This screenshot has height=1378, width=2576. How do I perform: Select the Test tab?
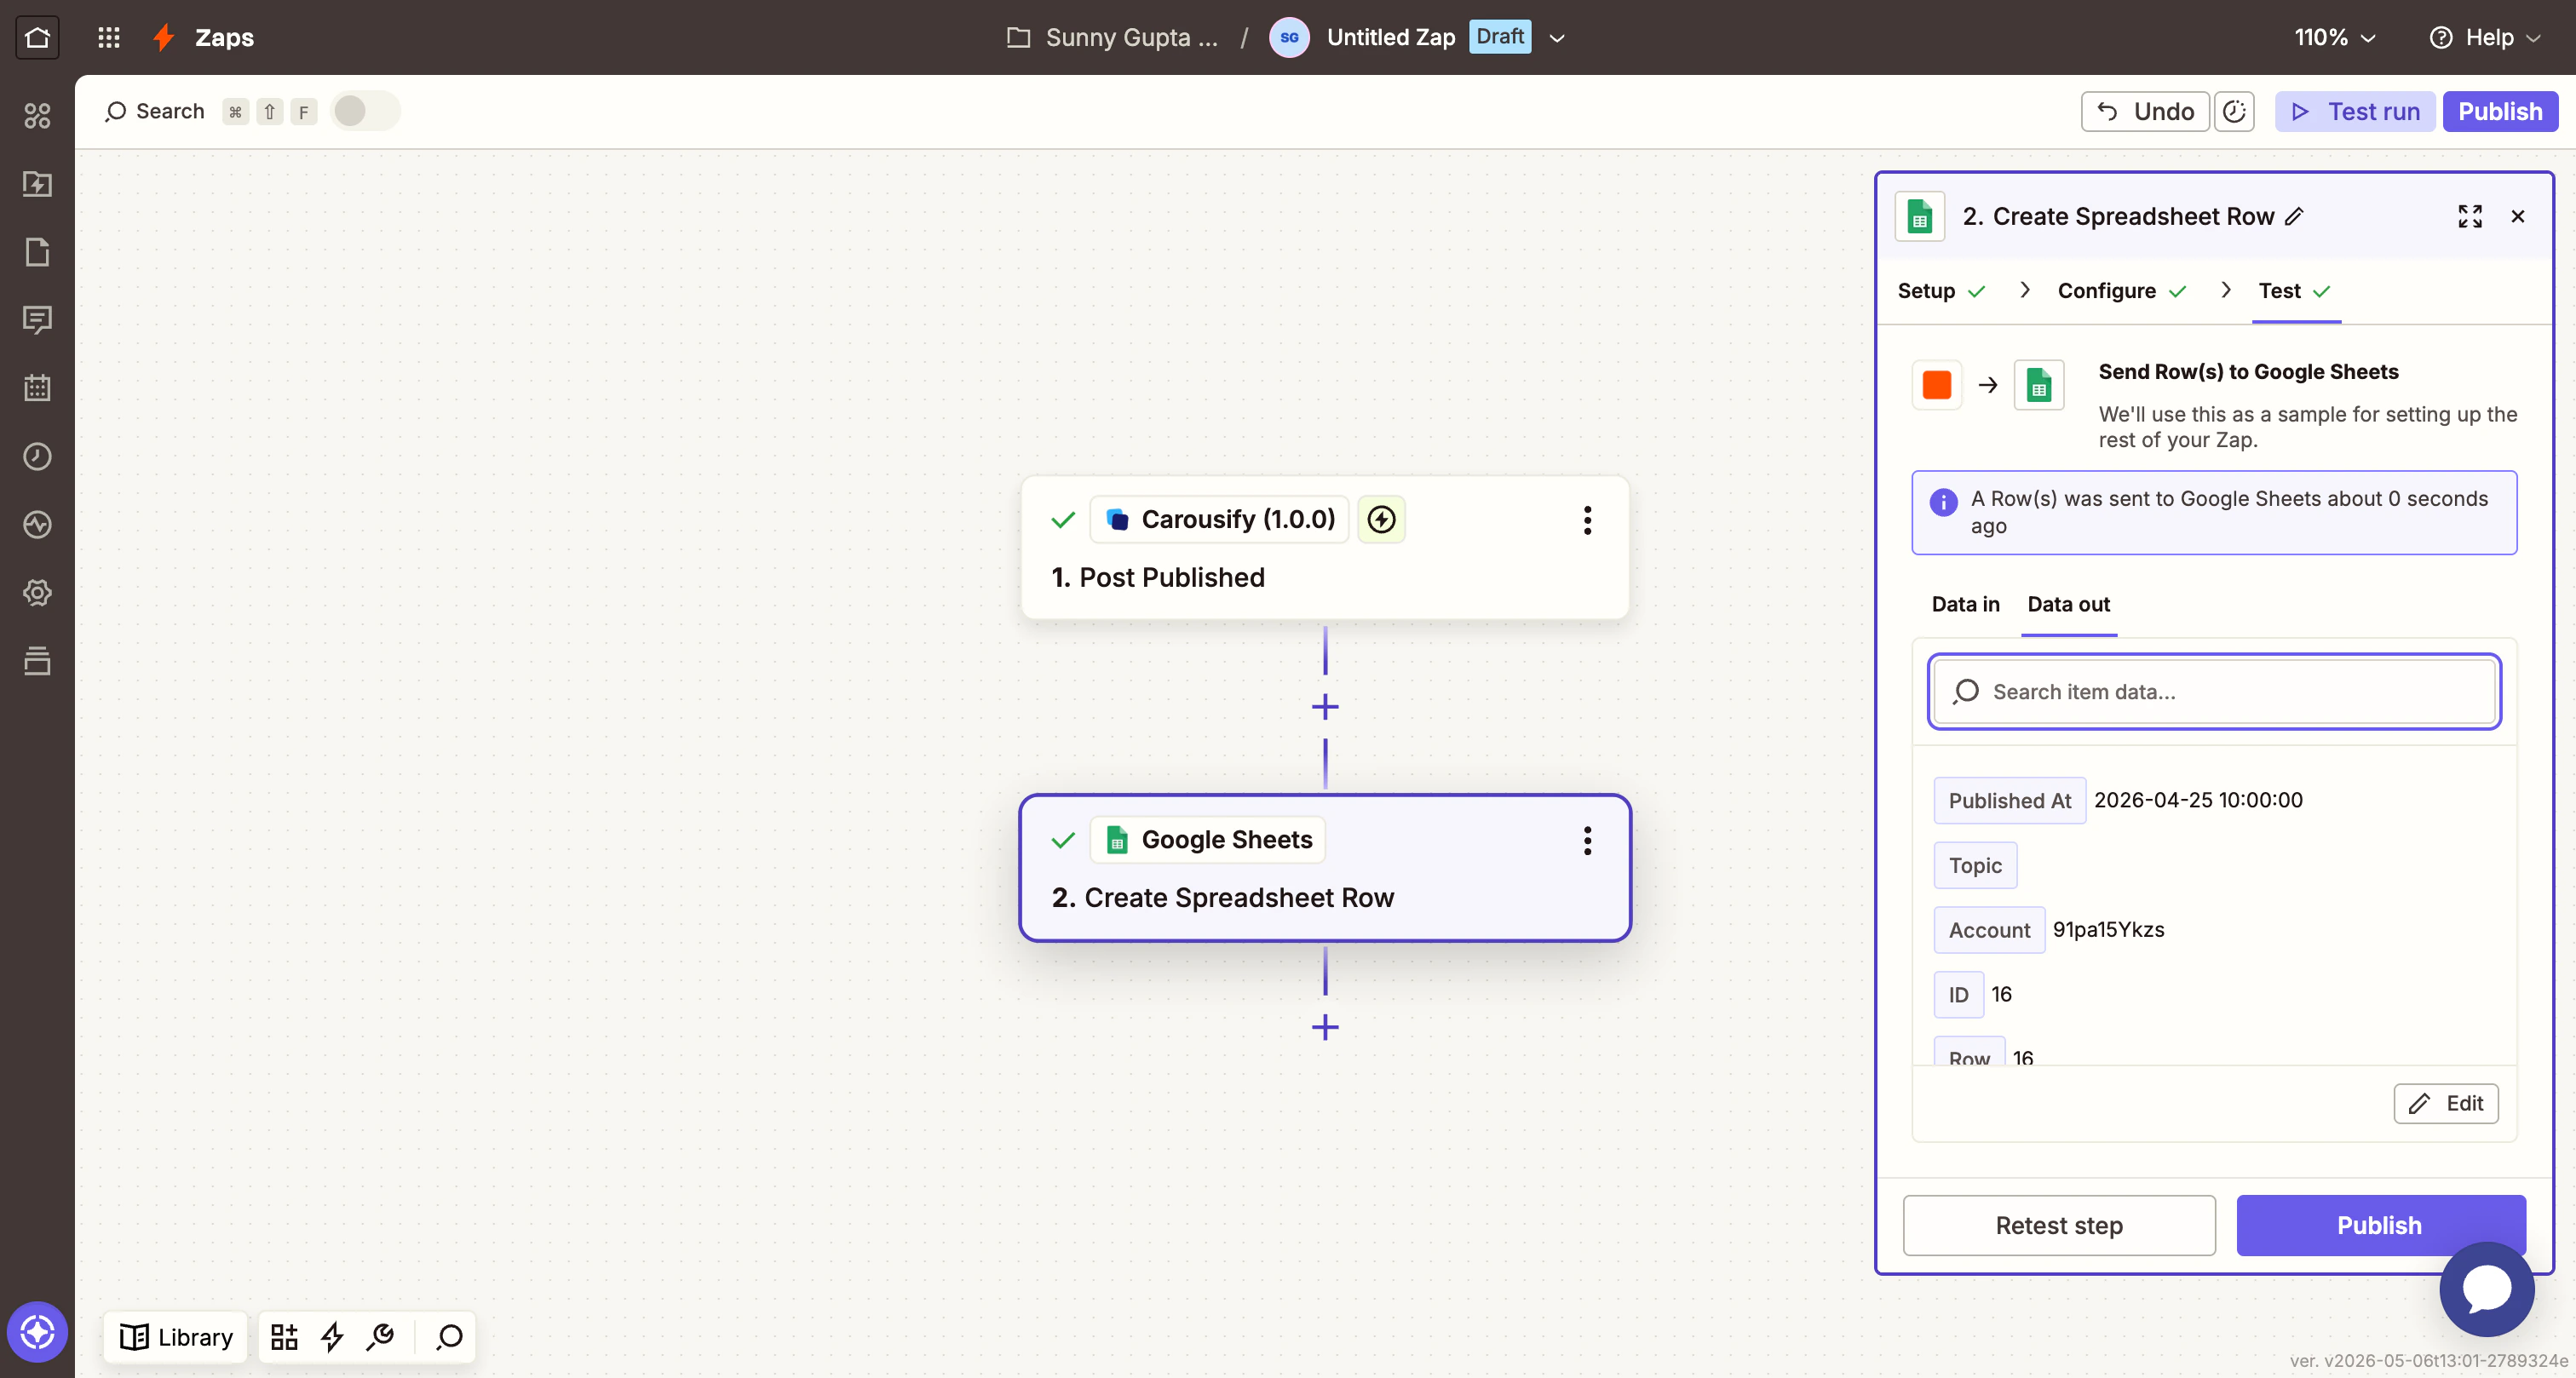pos(2295,291)
